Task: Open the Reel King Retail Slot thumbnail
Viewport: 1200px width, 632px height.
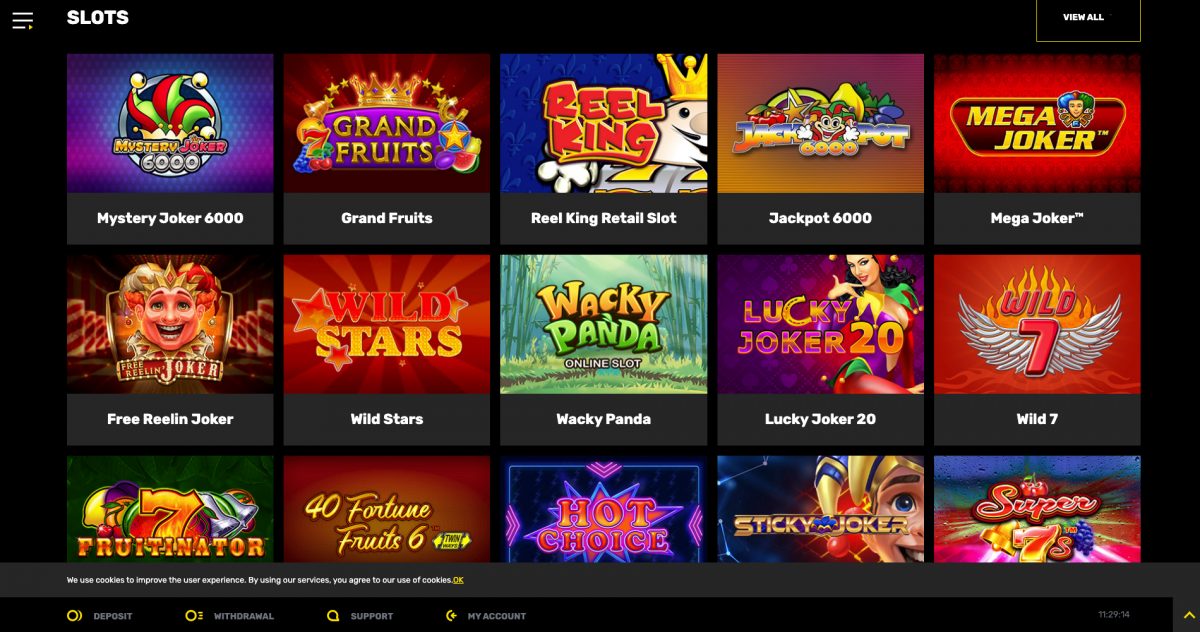Action: pyautogui.click(x=604, y=123)
